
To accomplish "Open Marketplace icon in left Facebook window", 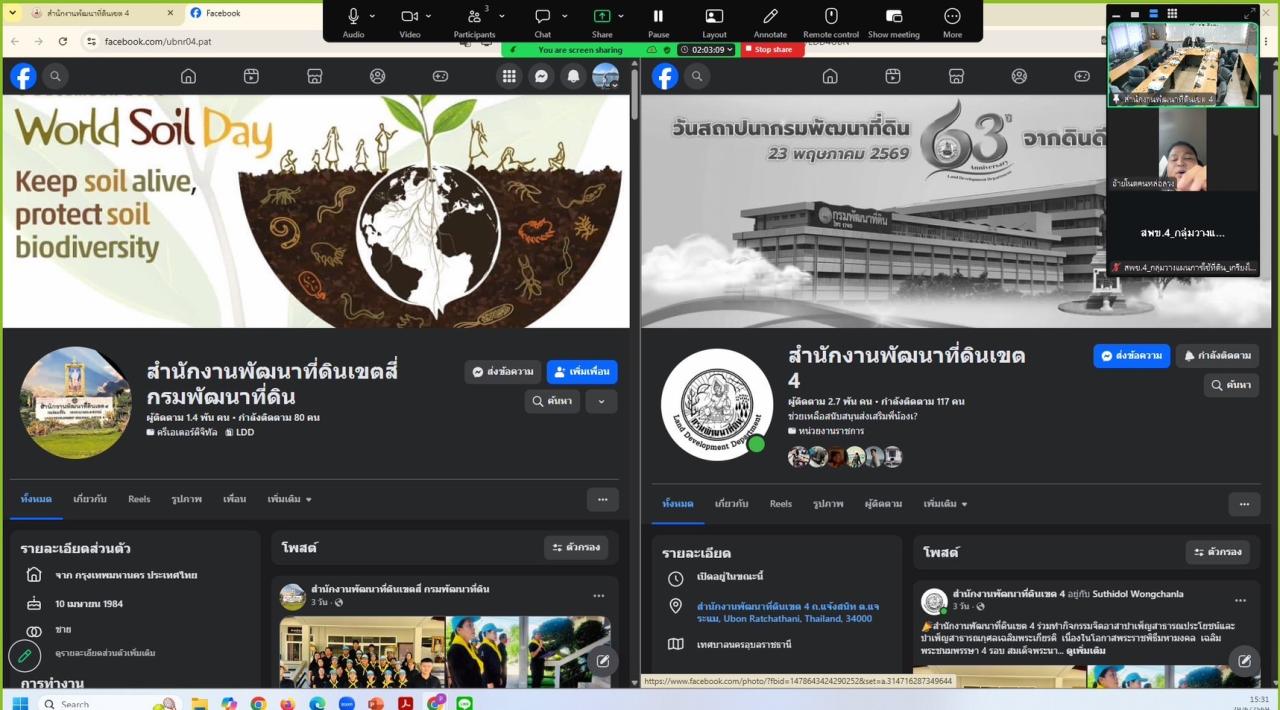I will (x=314, y=76).
